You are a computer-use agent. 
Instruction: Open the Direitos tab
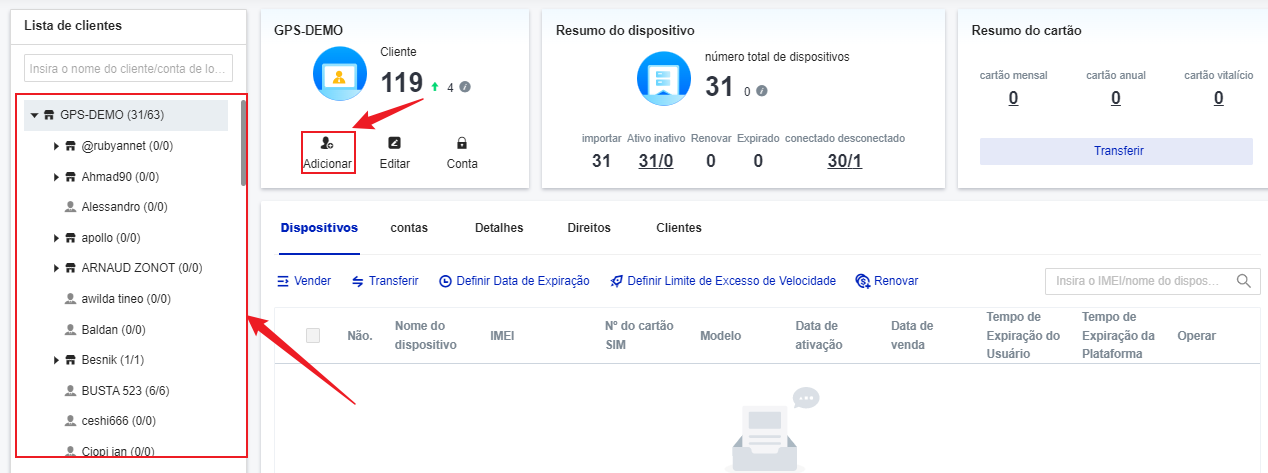[589, 228]
